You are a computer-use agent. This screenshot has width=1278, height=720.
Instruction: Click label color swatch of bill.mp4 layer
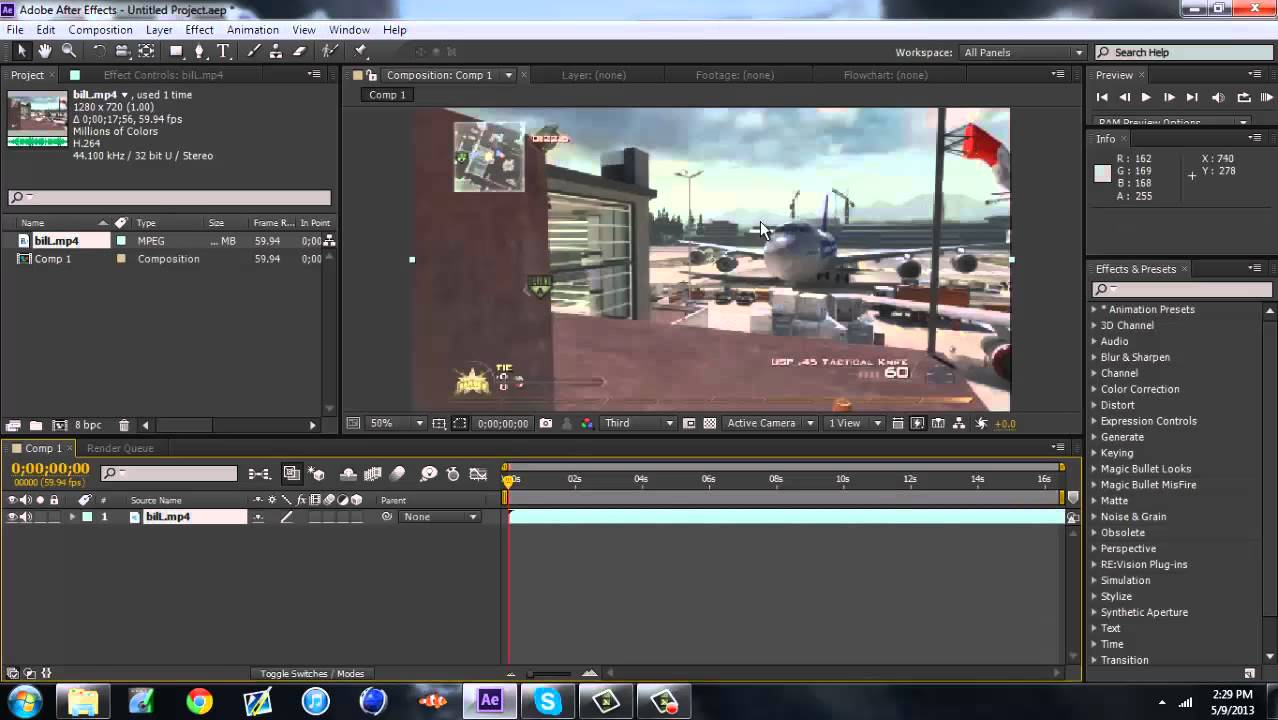point(87,517)
